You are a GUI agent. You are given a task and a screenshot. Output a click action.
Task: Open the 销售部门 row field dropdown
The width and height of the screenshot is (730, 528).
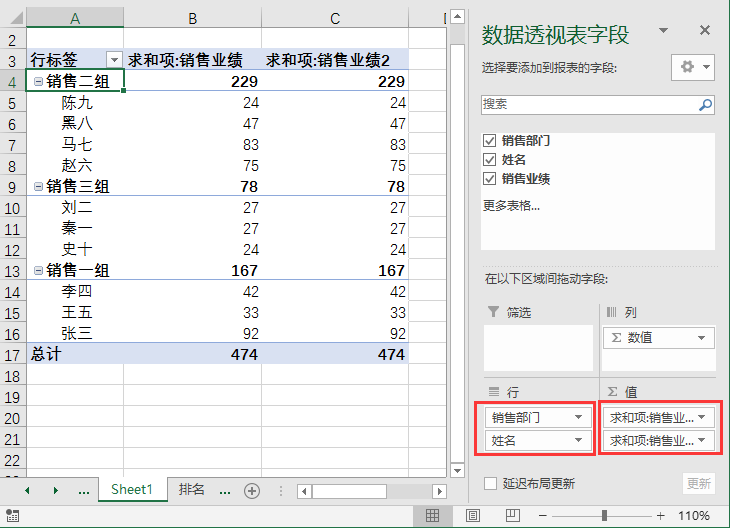[578, 417]
